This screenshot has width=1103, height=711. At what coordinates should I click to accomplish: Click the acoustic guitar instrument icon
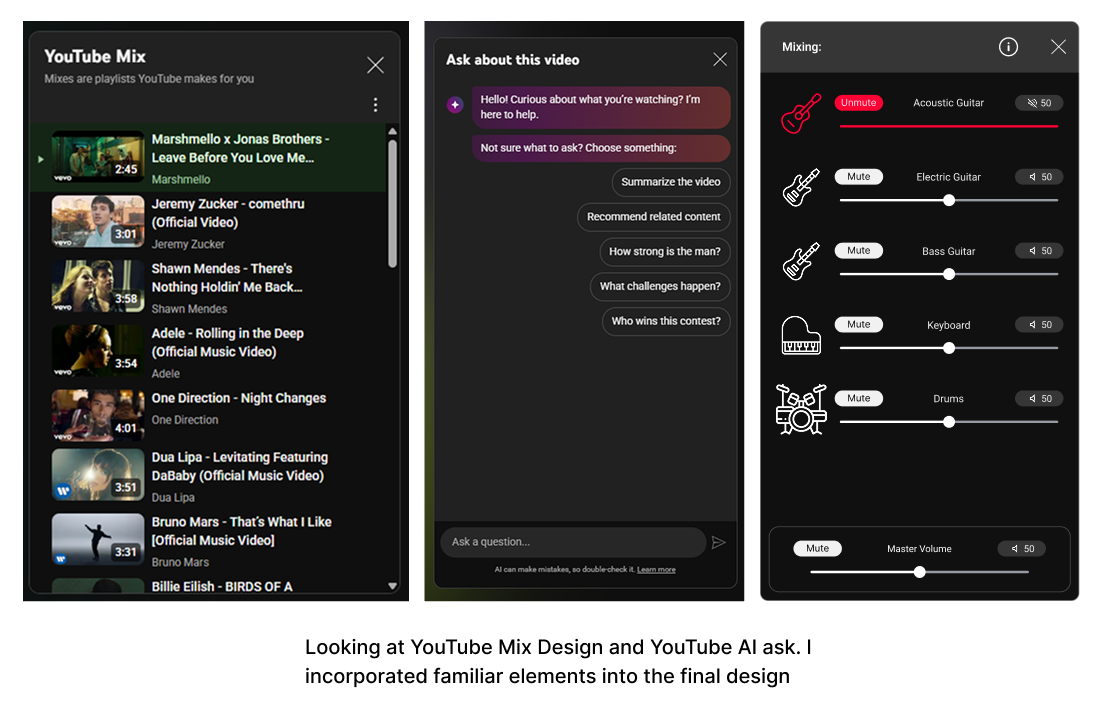801,113
